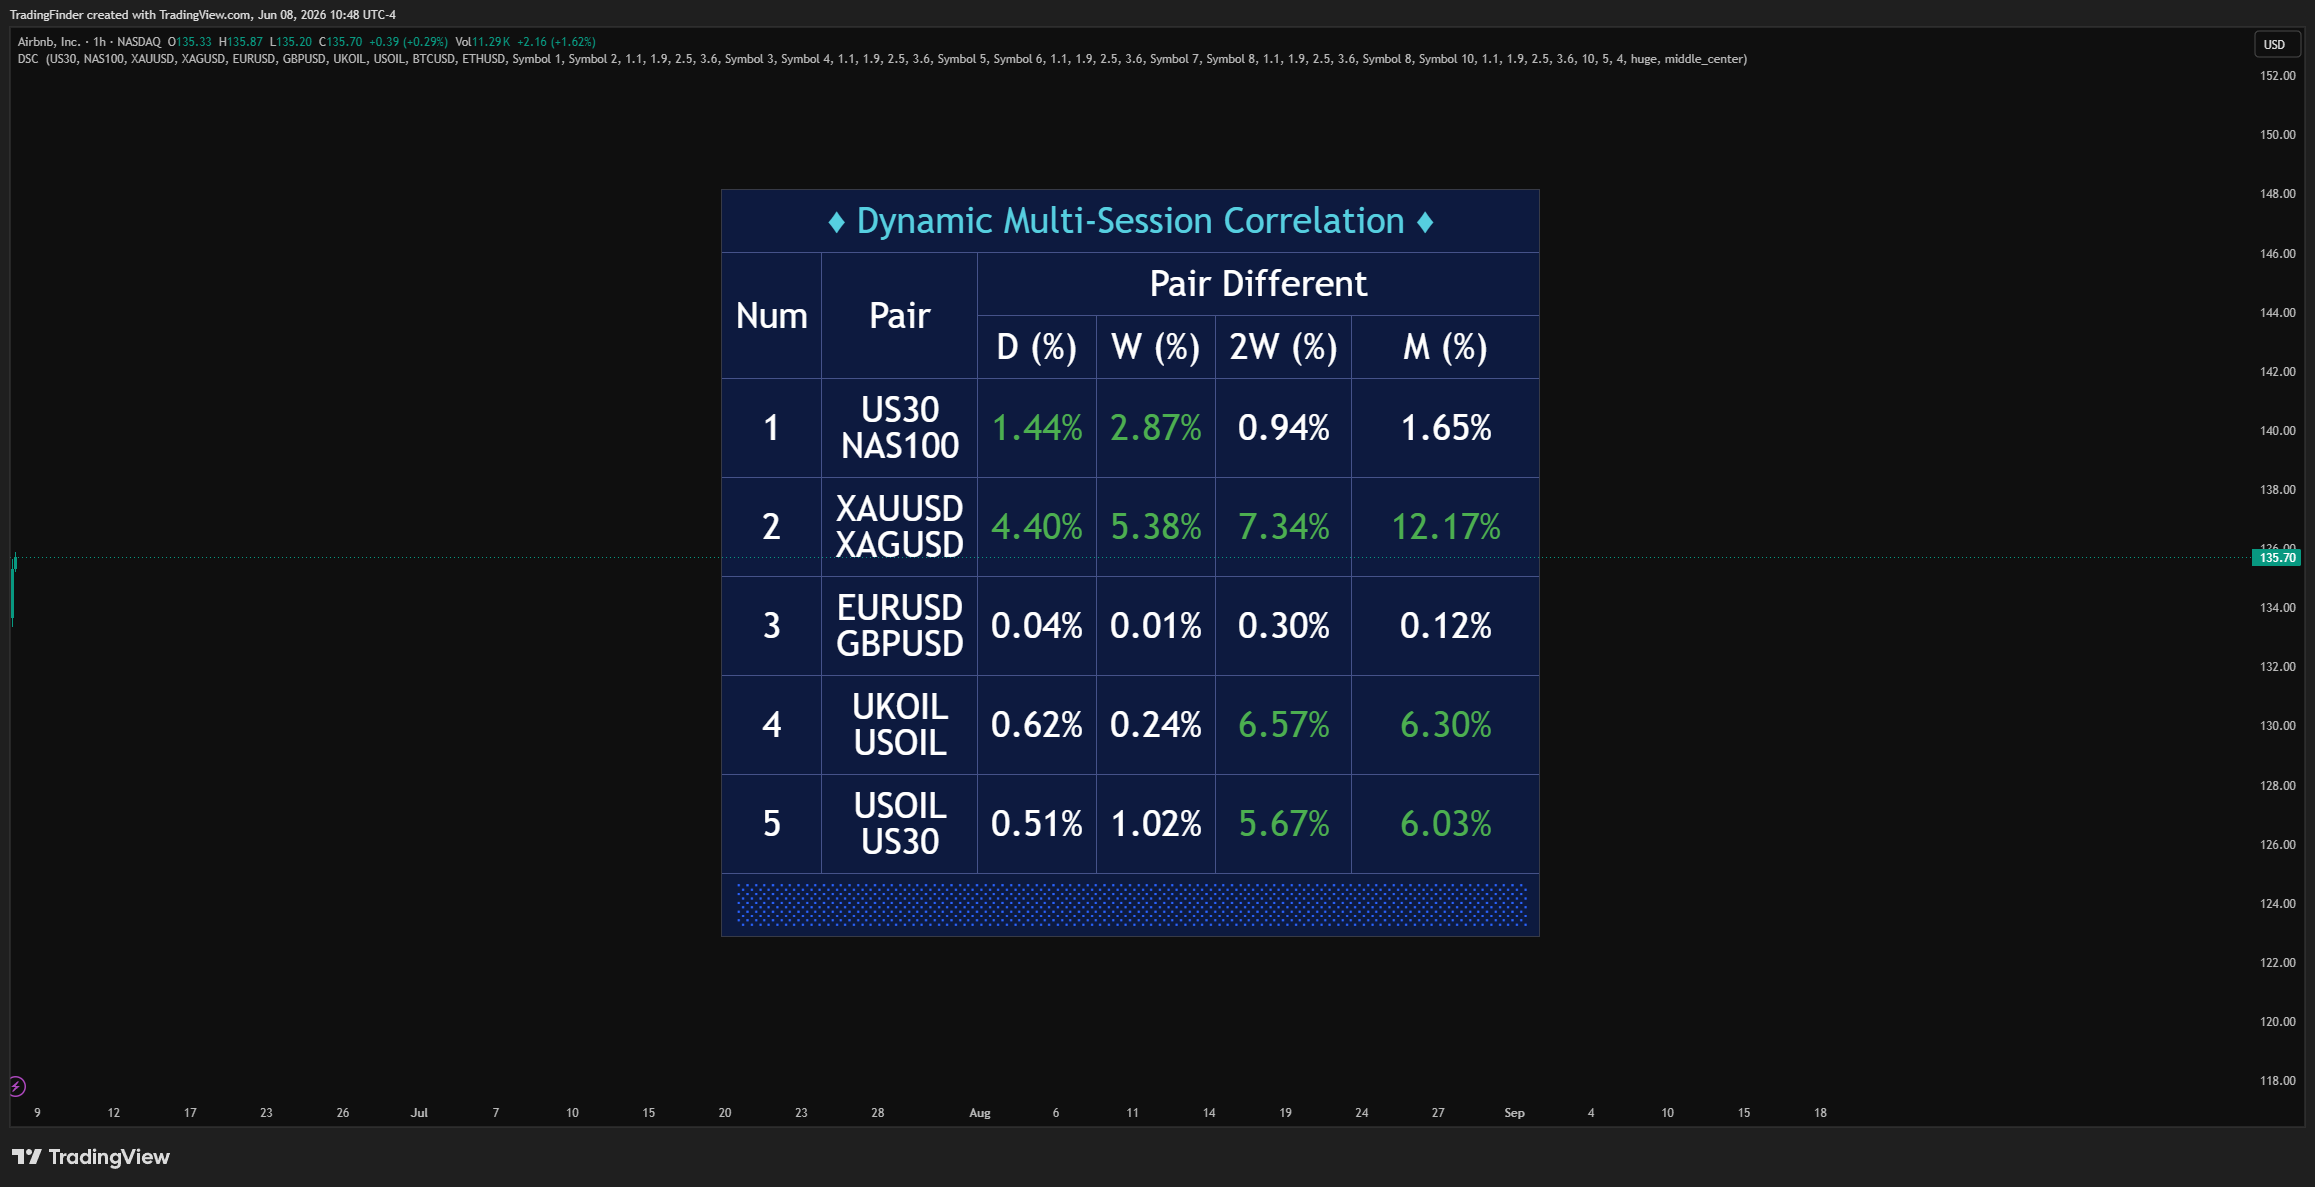Click the 0.04% daily value
Image resolution: width=2315 pixels, height=1187 pixels.
1037,626
